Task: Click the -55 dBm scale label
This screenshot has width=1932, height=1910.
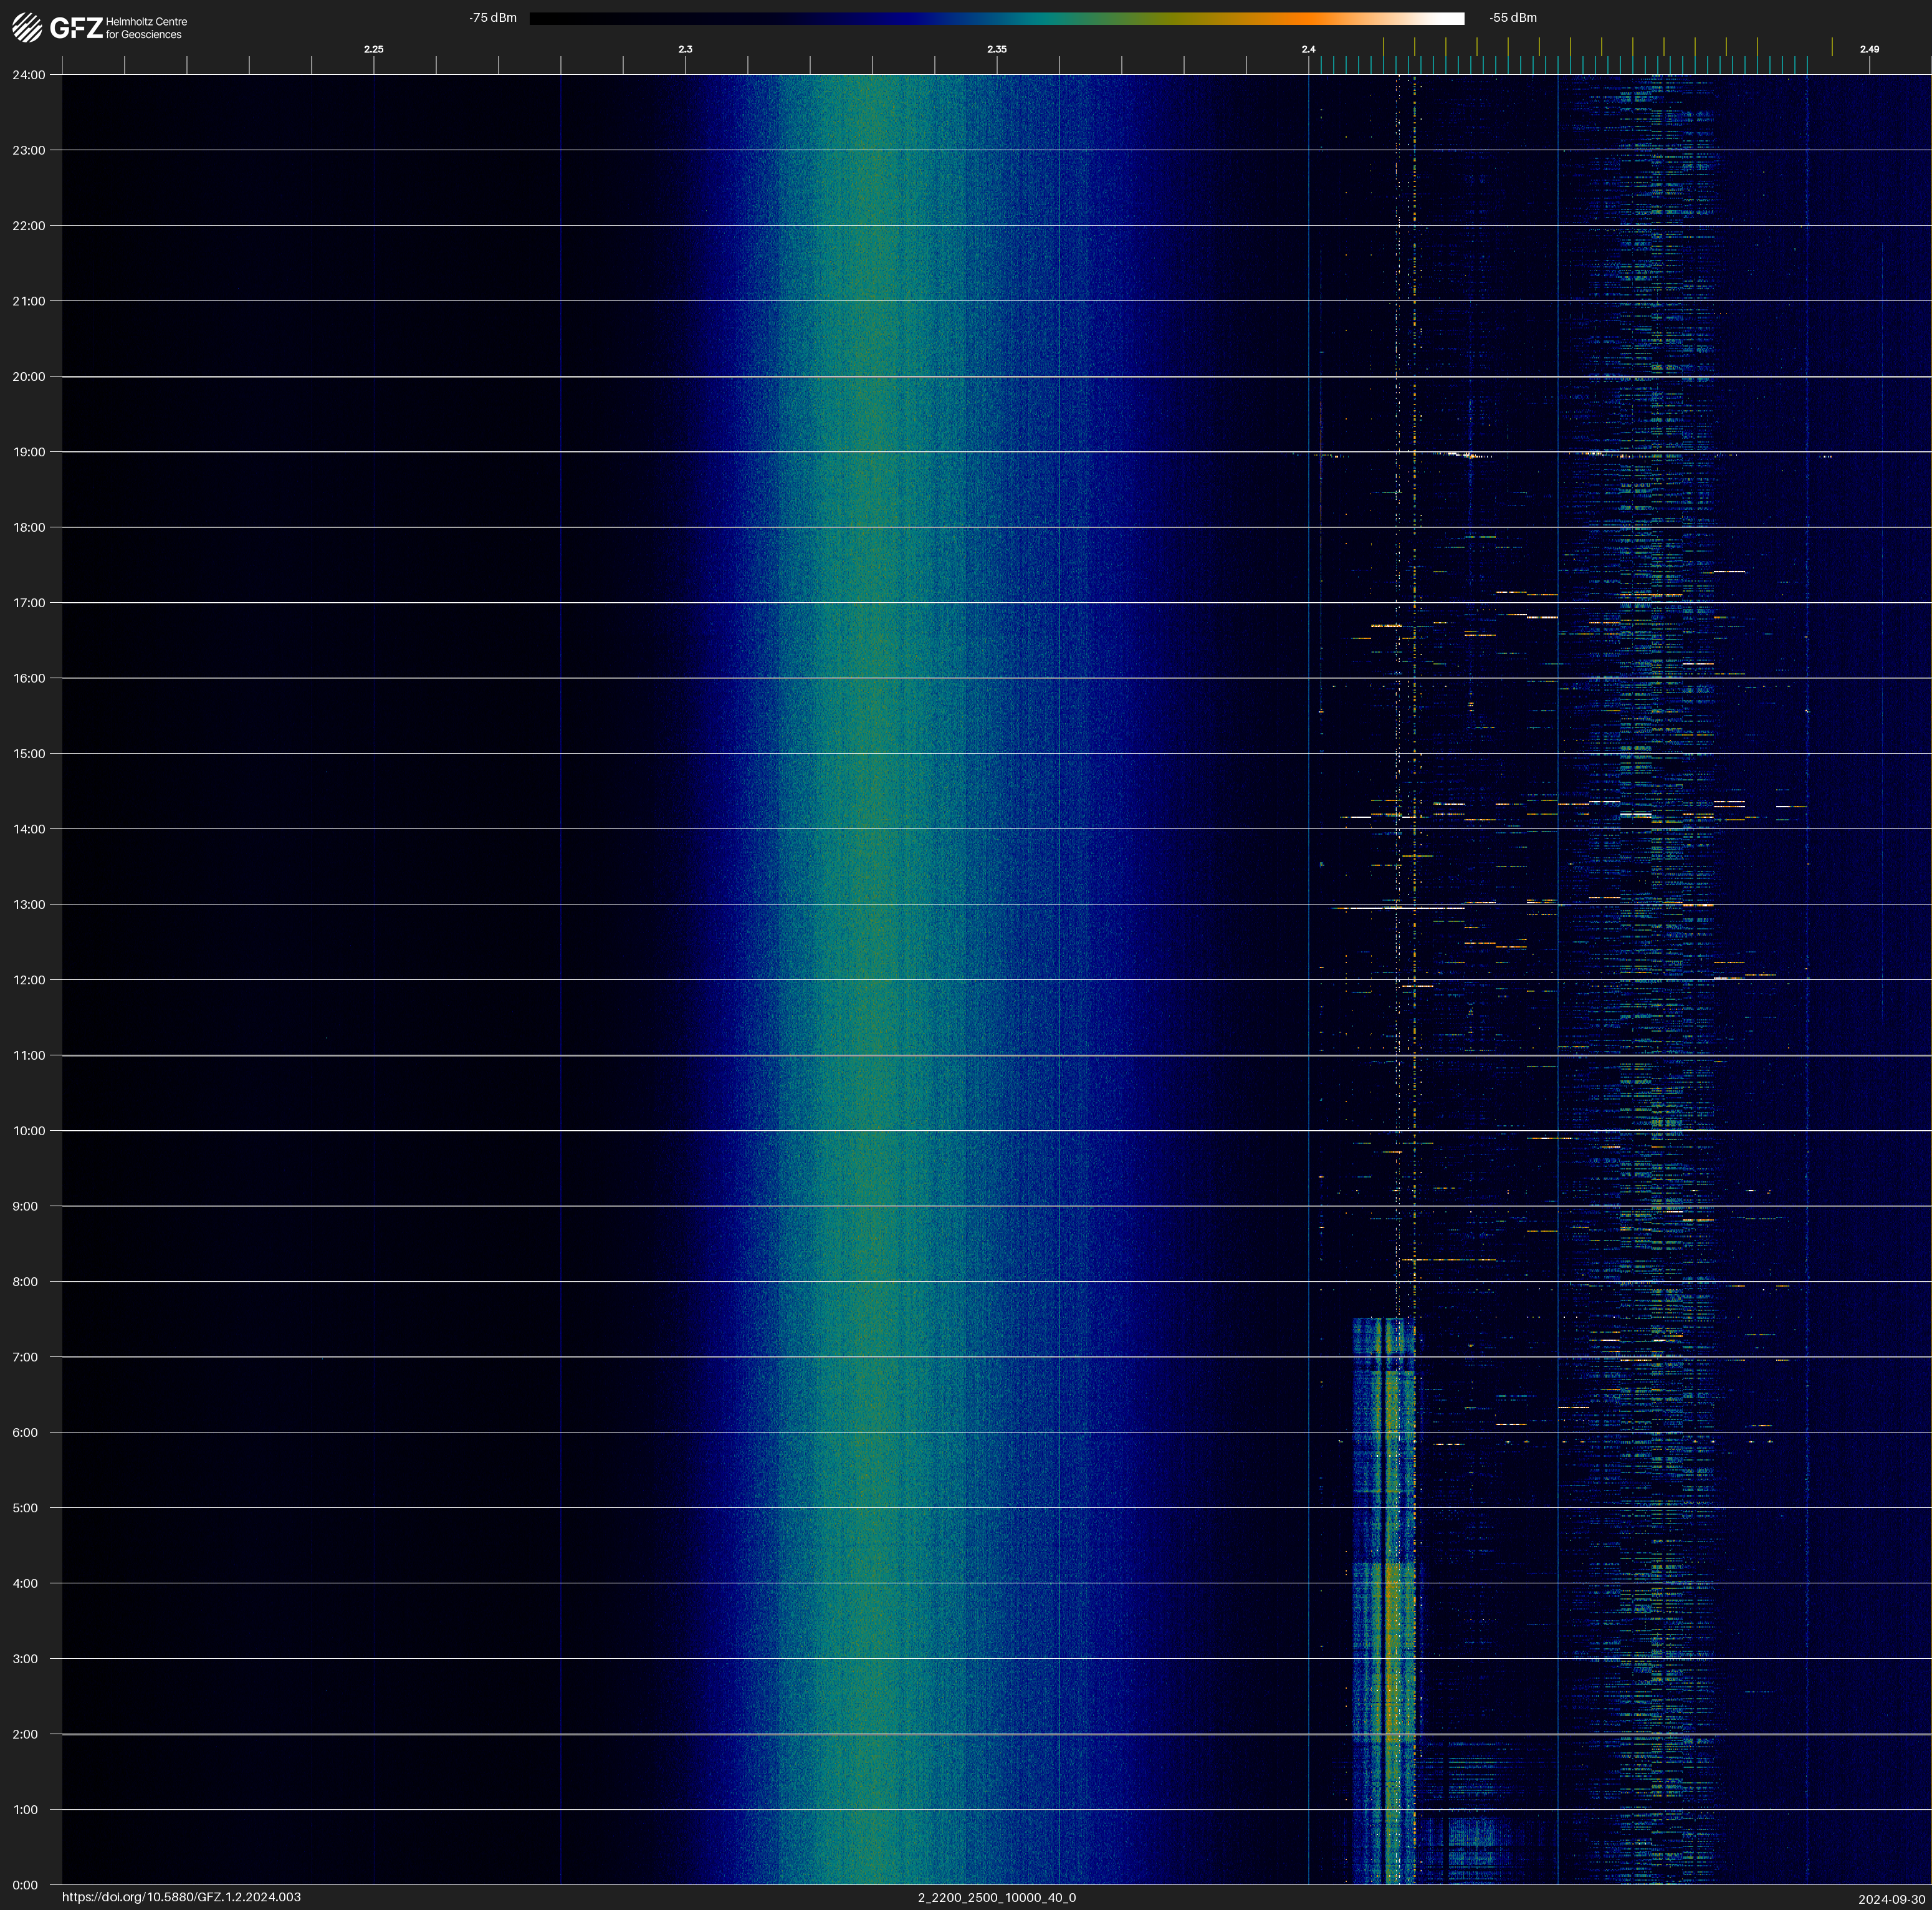Action: coord(1512,18)
